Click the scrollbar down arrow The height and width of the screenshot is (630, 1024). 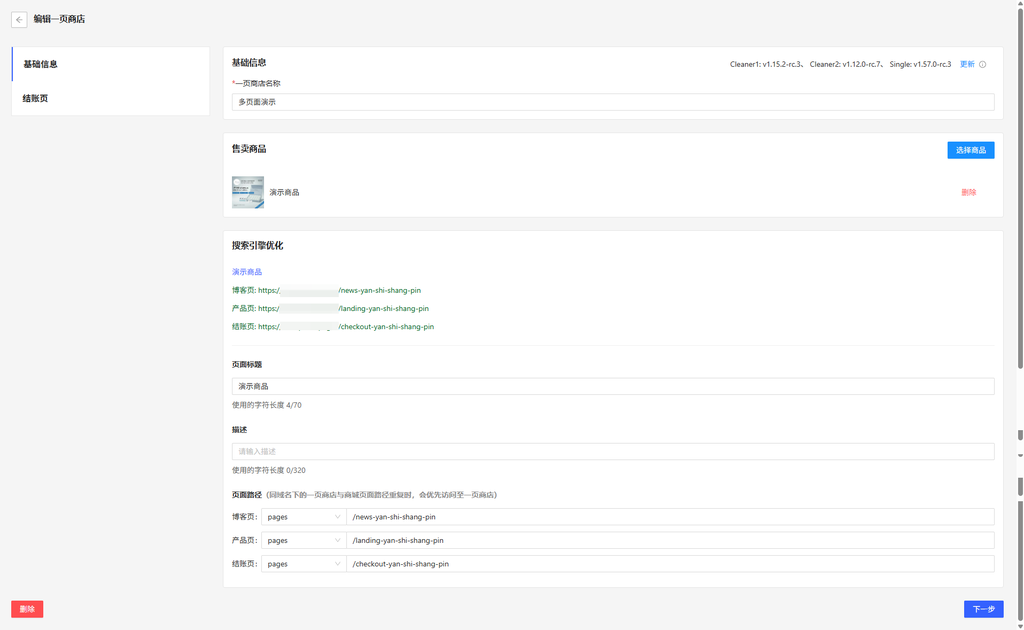[1019, 624]
